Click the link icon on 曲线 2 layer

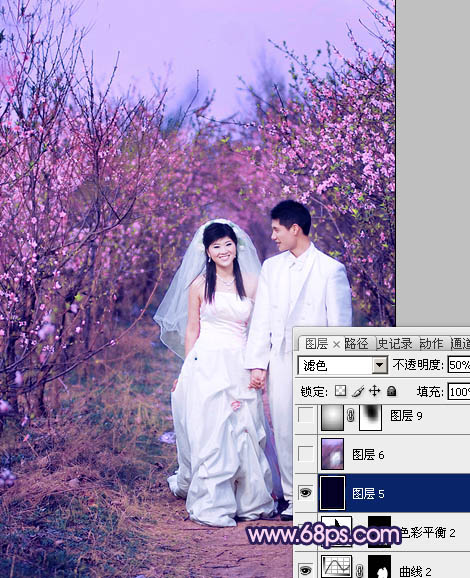click(x=359, y=571)
